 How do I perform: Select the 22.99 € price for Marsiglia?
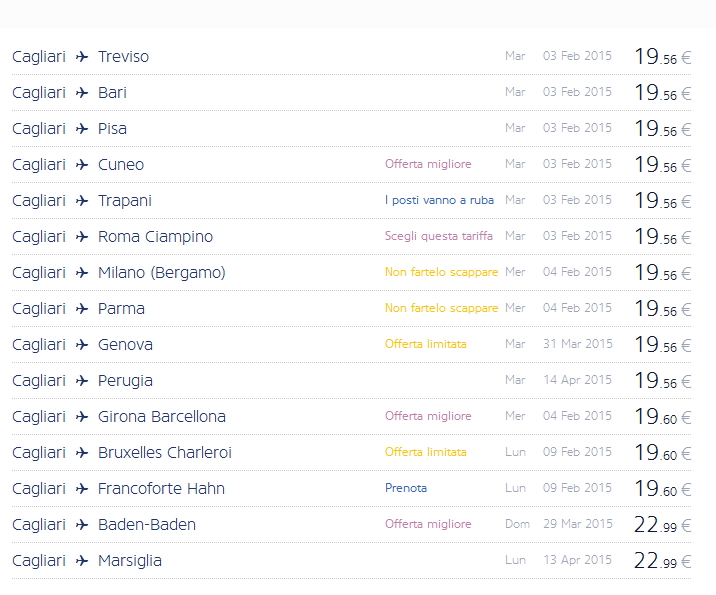click(x=662, y=561)
